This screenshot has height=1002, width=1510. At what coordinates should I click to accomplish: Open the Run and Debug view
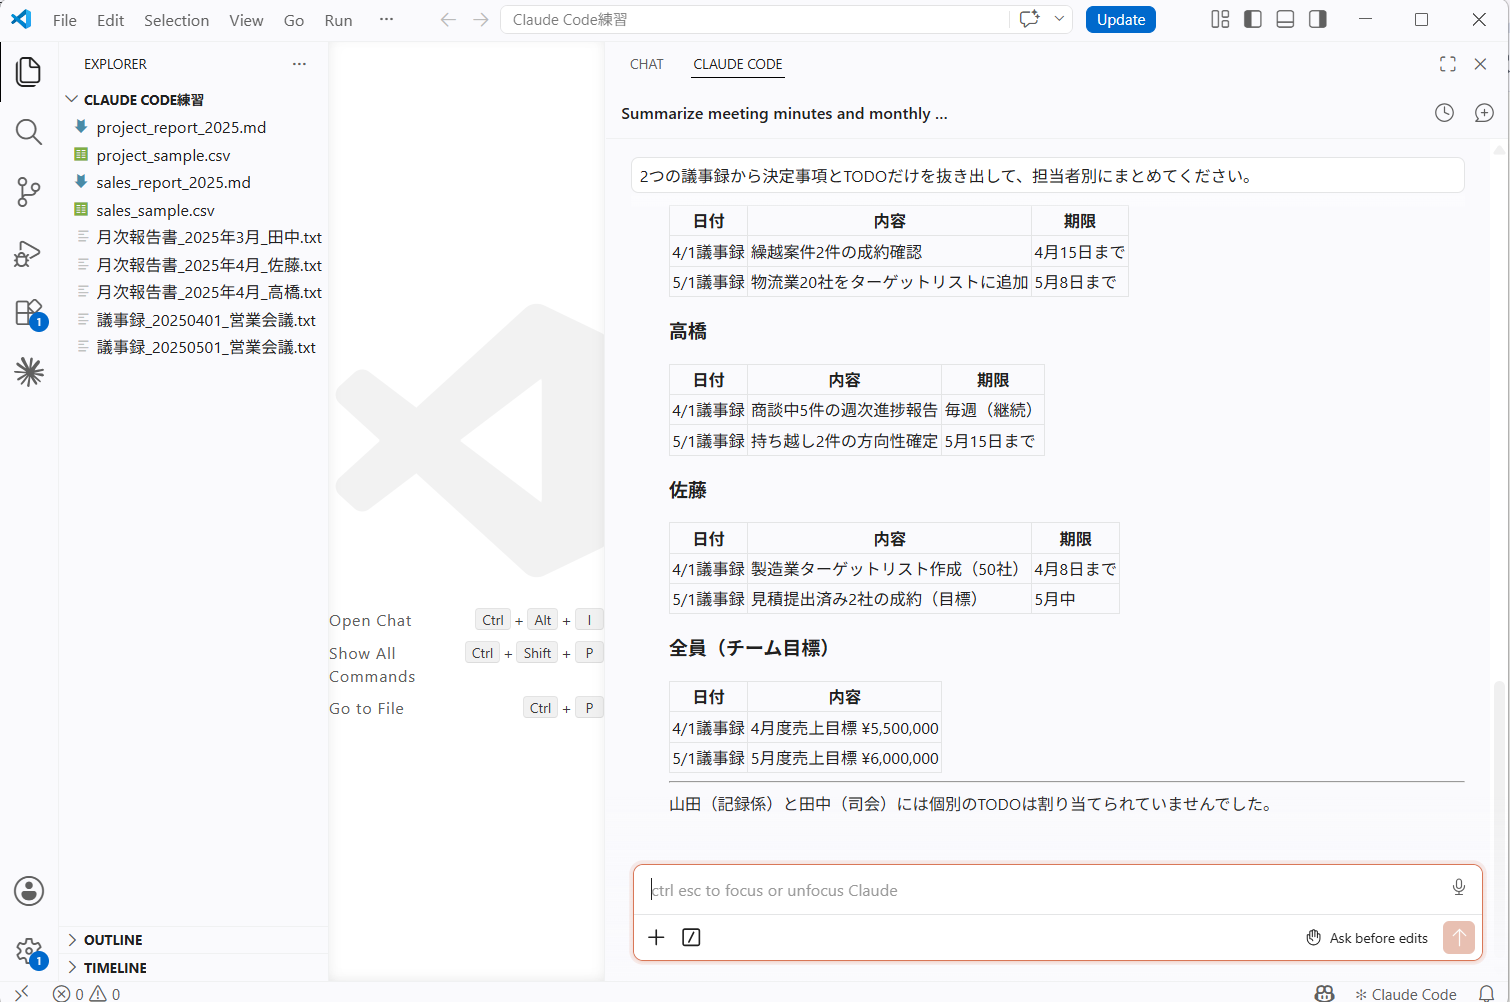[29, 253]
